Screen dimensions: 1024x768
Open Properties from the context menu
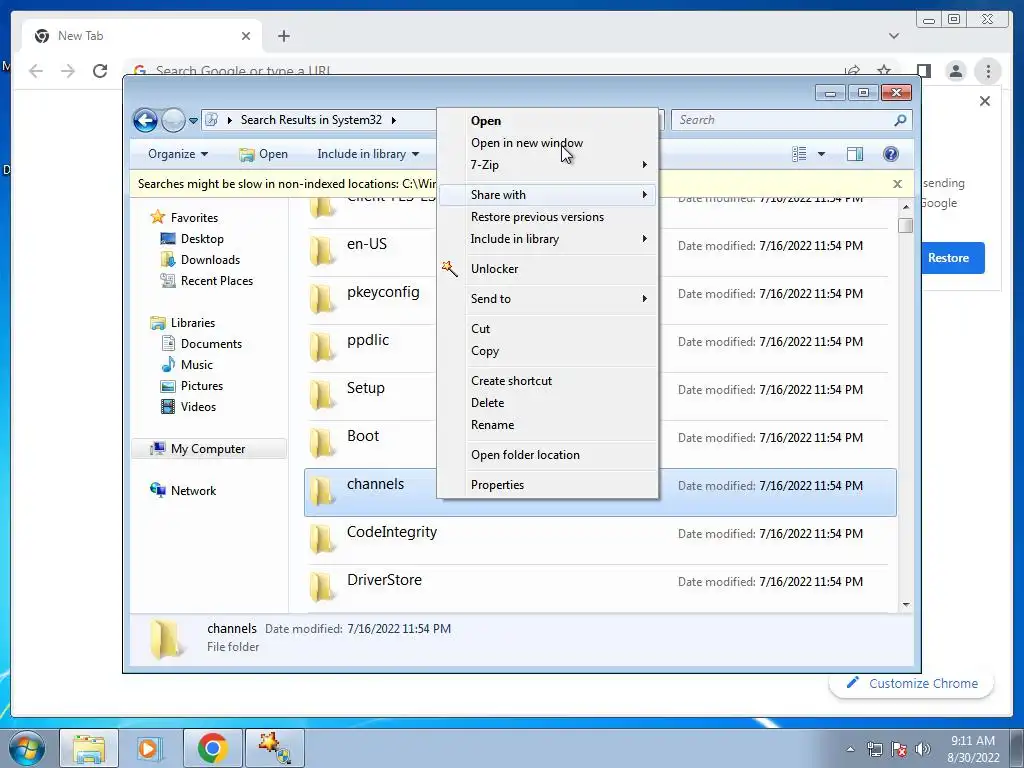548,485
